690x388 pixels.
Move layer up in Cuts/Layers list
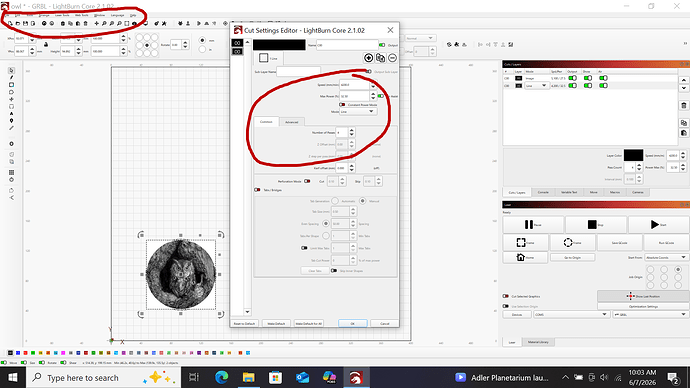tap(683, 80)
